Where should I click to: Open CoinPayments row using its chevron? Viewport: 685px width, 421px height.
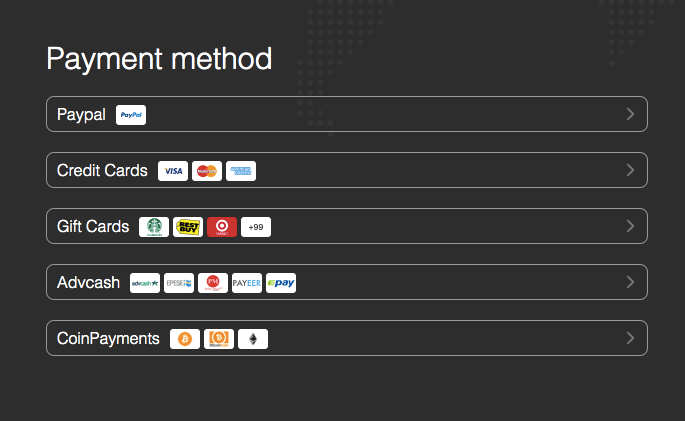pyautogui.click(x=630, y=338)
